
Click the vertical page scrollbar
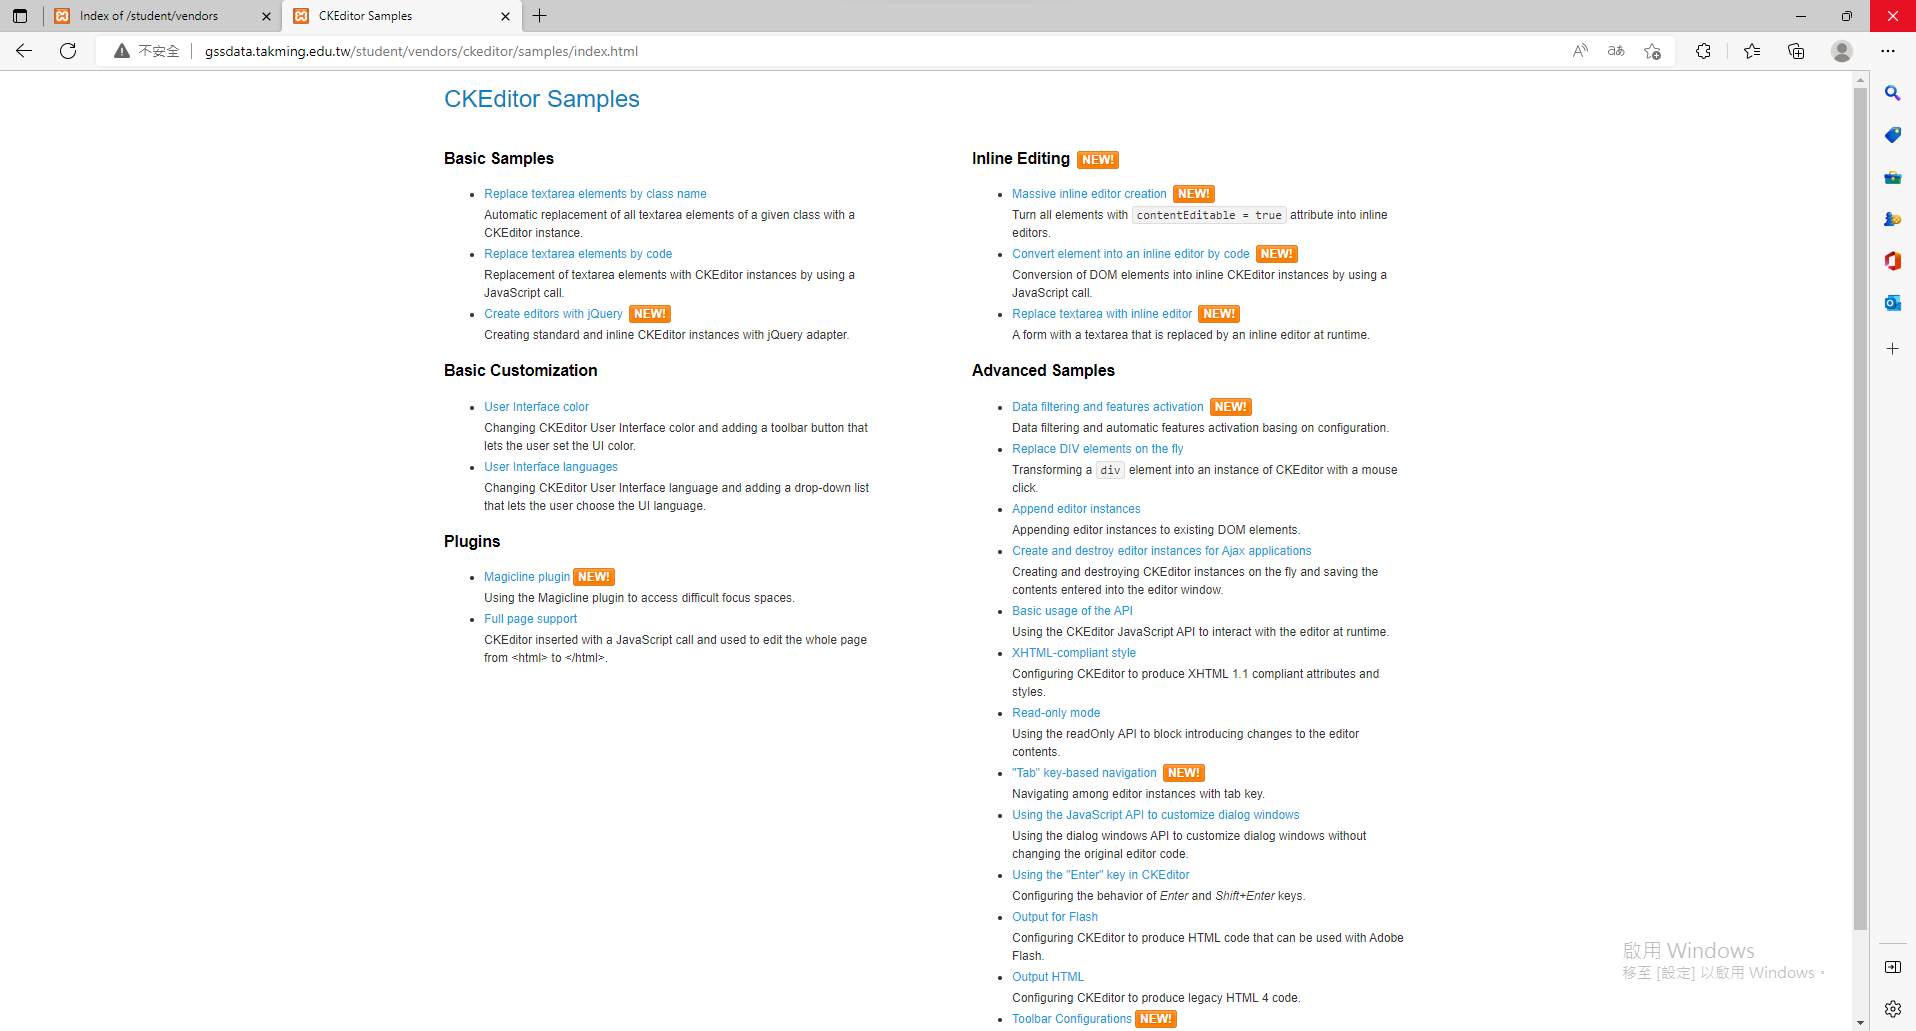[1860, 510]
